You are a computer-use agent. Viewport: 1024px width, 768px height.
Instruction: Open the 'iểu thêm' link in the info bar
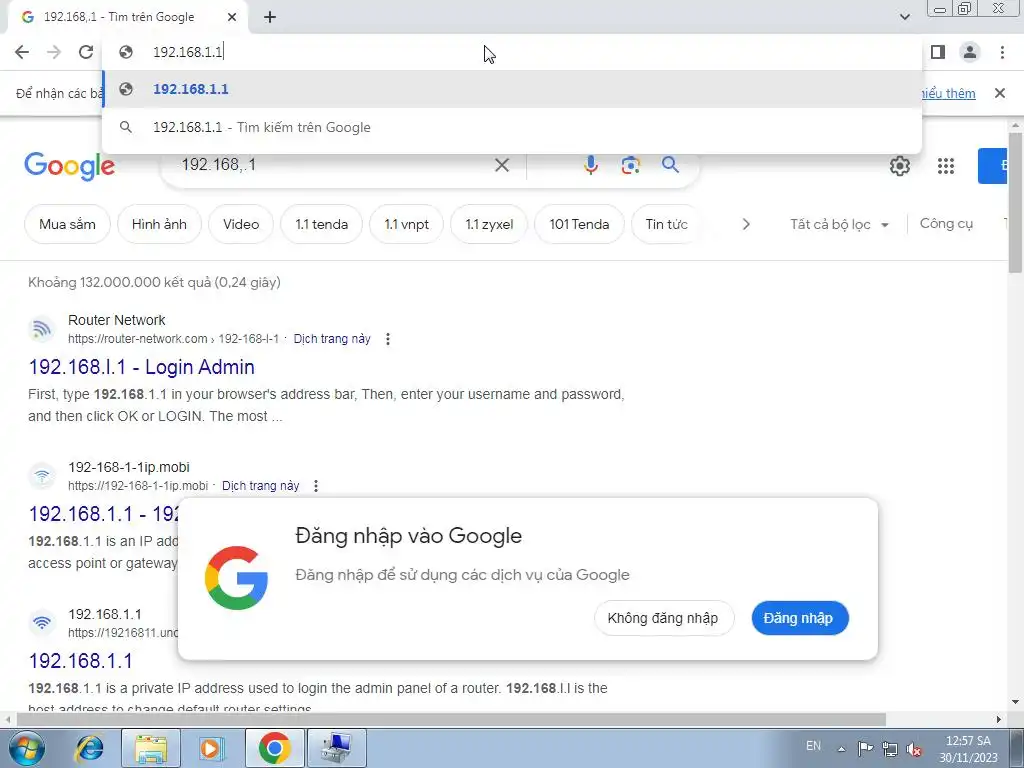coord(949,93)
